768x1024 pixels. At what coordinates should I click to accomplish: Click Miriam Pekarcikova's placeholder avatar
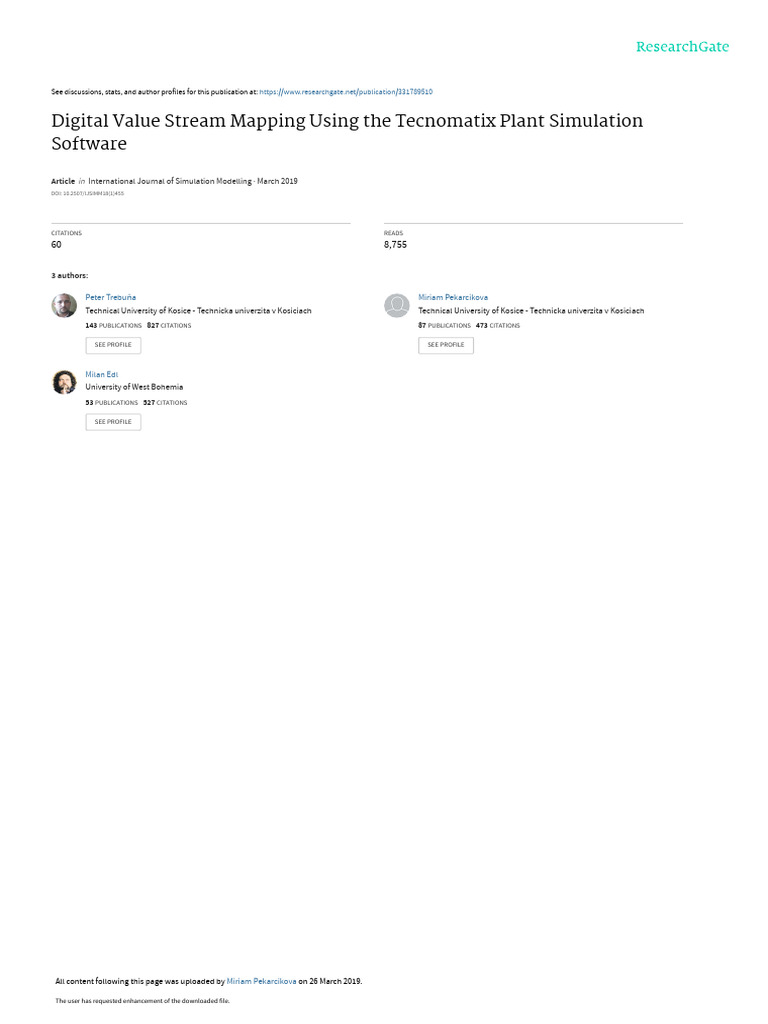[x=396, y=305]
